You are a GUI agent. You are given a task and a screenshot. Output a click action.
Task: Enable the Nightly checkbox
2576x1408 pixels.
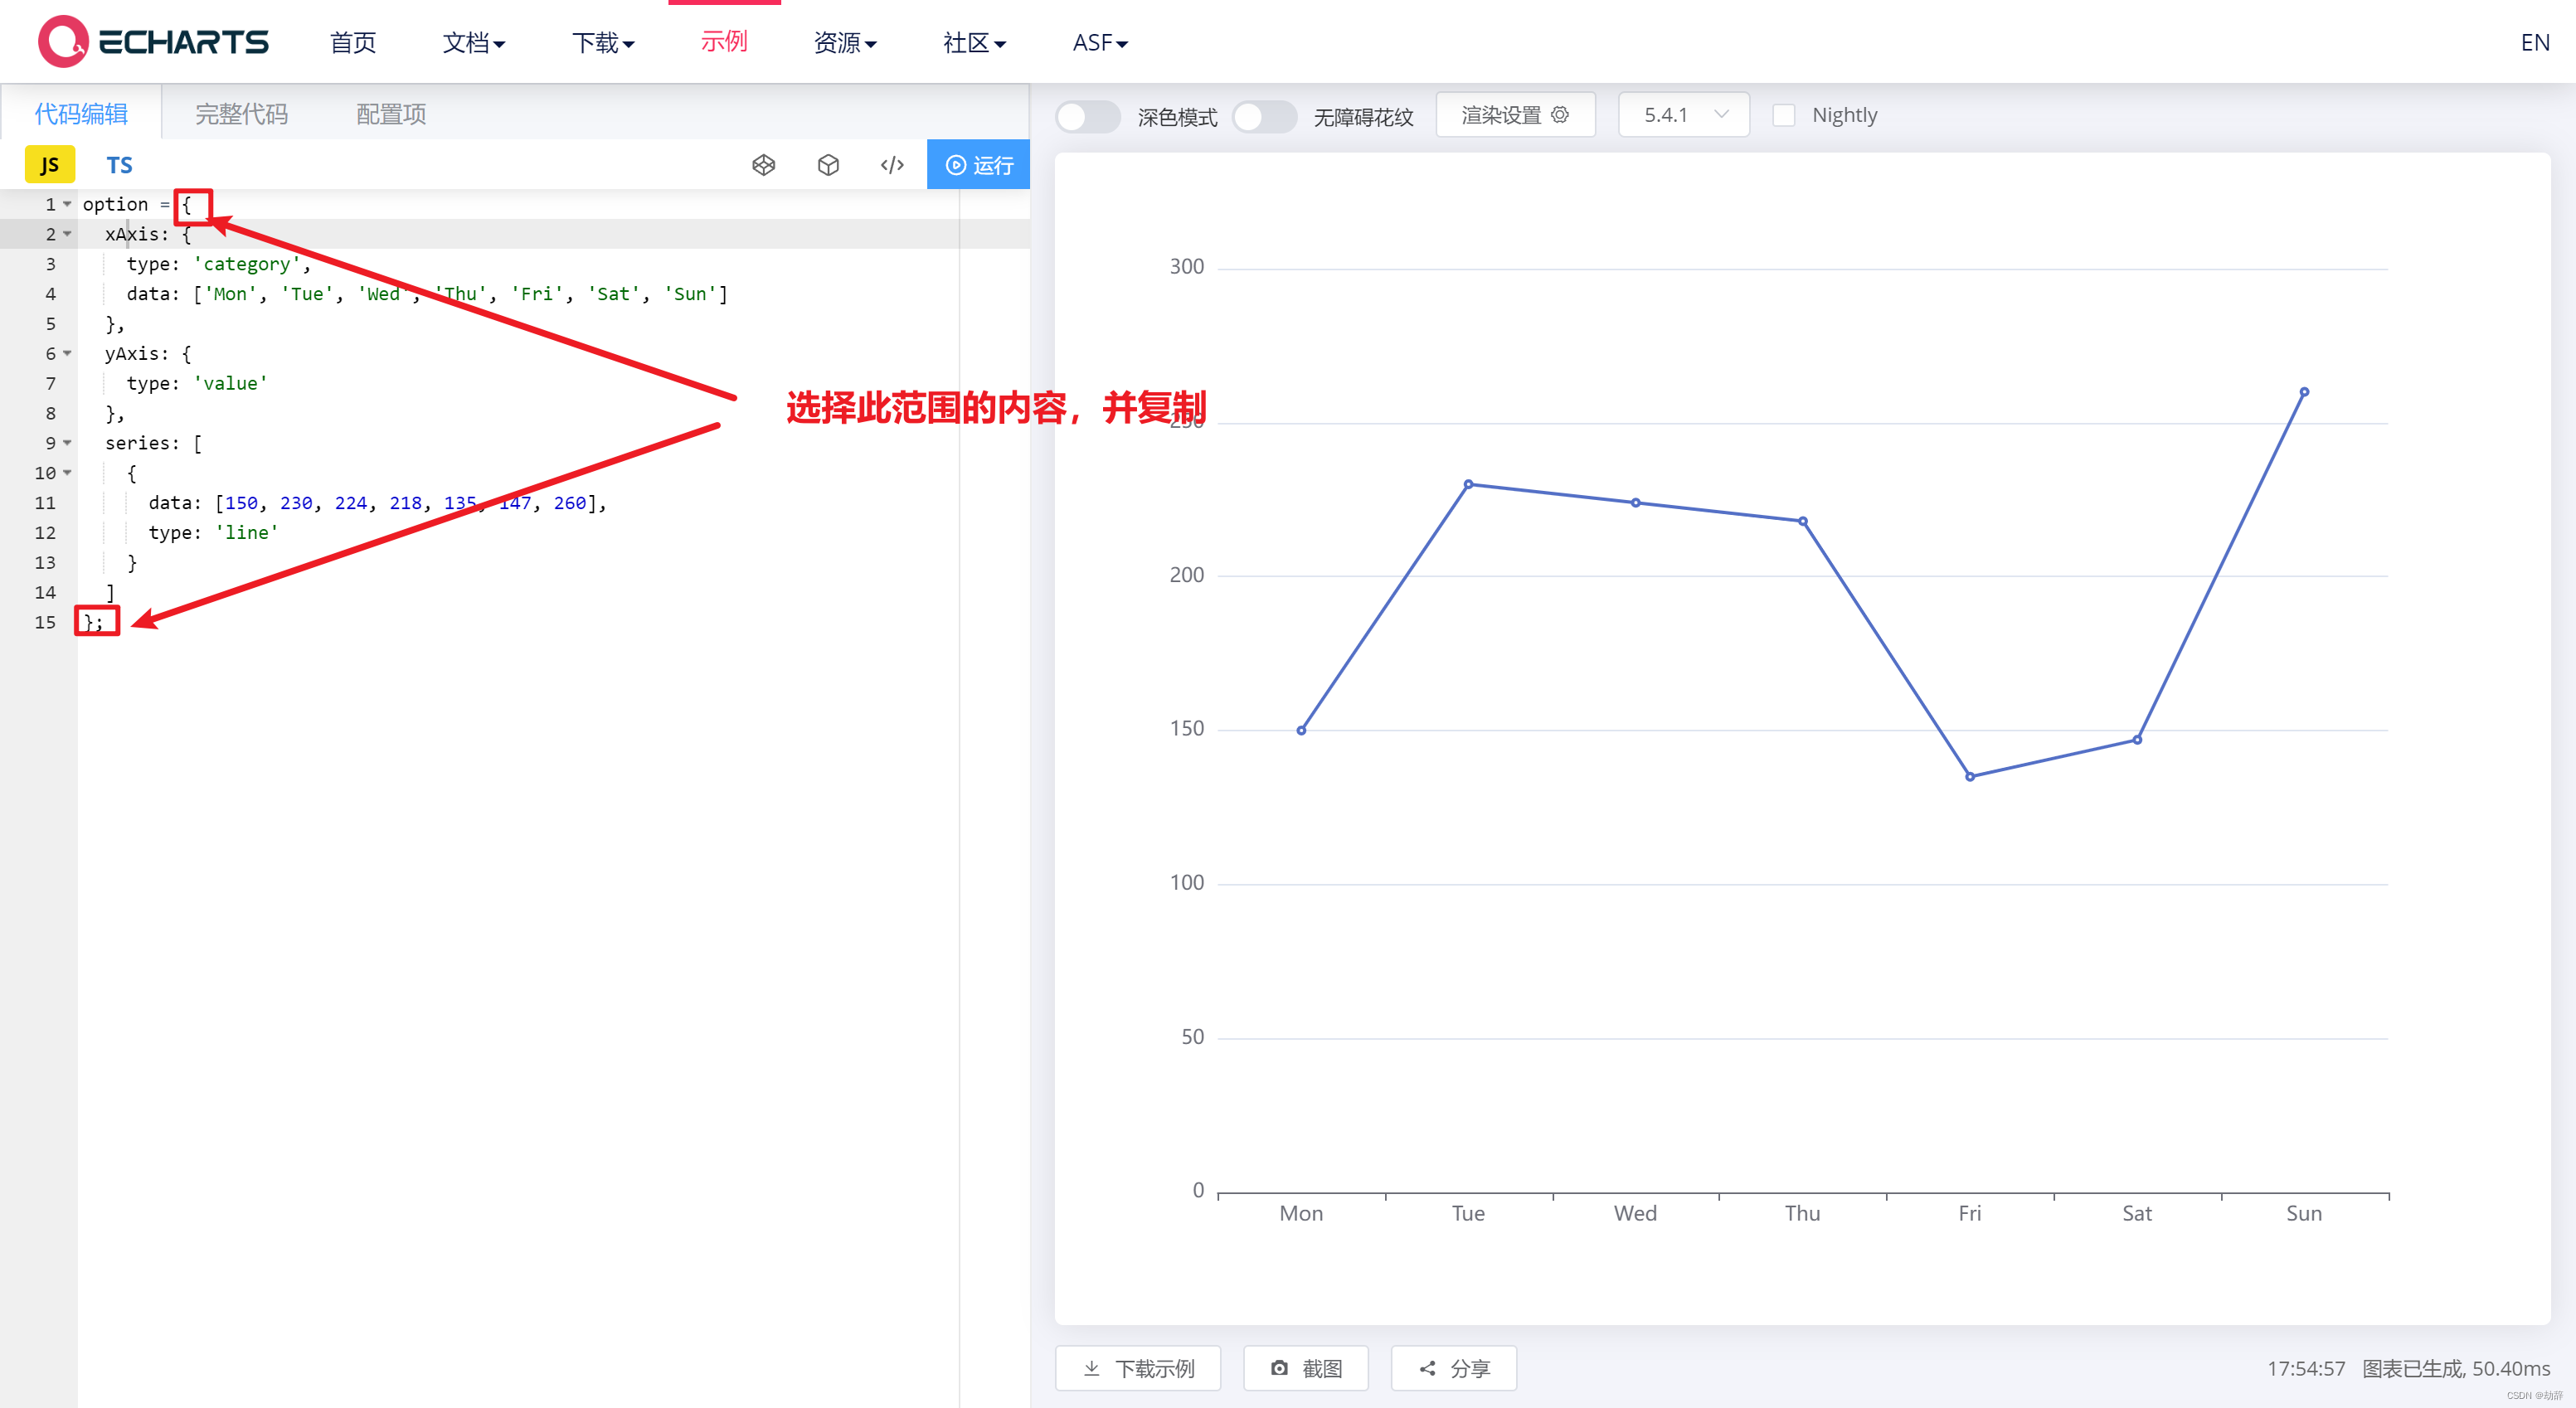[x=1782, y=114]
